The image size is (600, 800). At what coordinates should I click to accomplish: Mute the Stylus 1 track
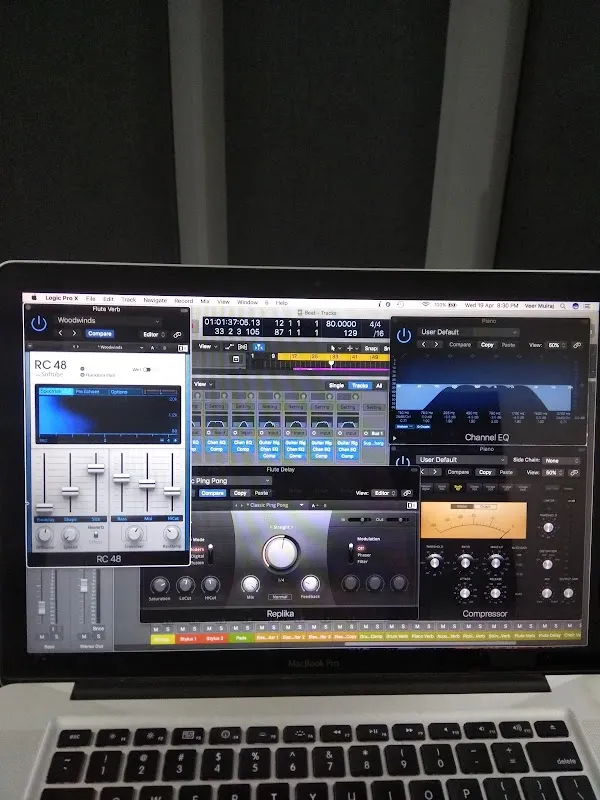coord(182,628)
